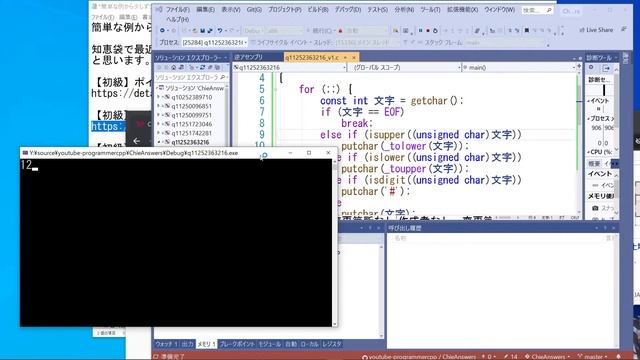Close the q11252363216_v1.c tab
640x360 pixels.
(354, 58)
